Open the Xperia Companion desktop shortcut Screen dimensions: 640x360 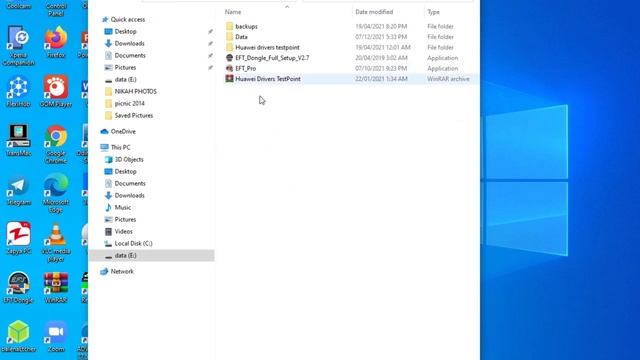coord(18,45)
